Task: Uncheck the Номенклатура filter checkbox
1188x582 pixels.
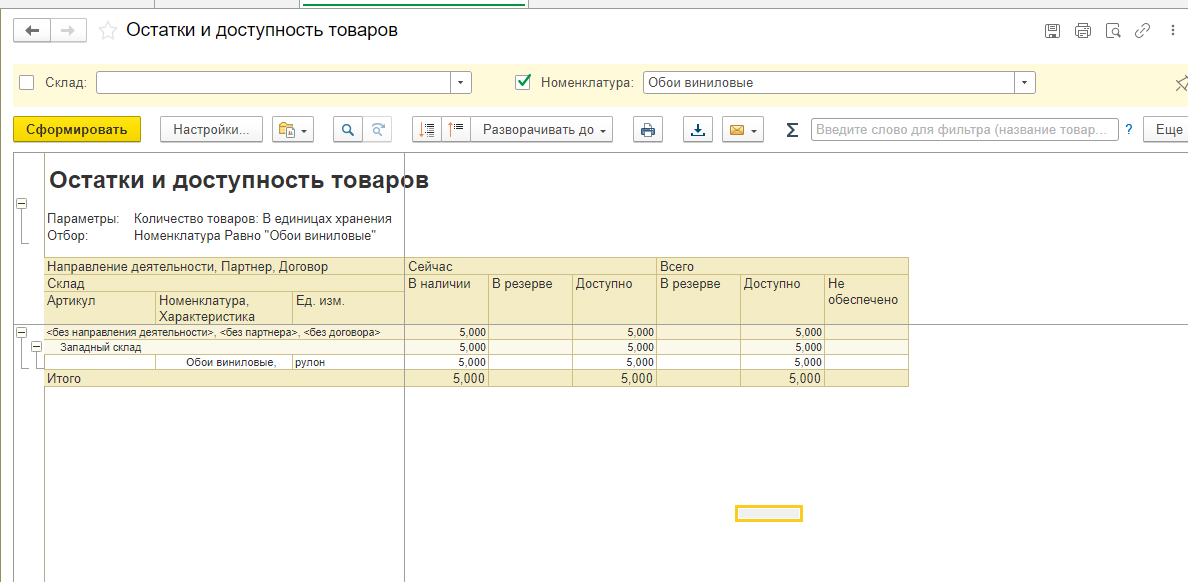Action: [522, 83]
